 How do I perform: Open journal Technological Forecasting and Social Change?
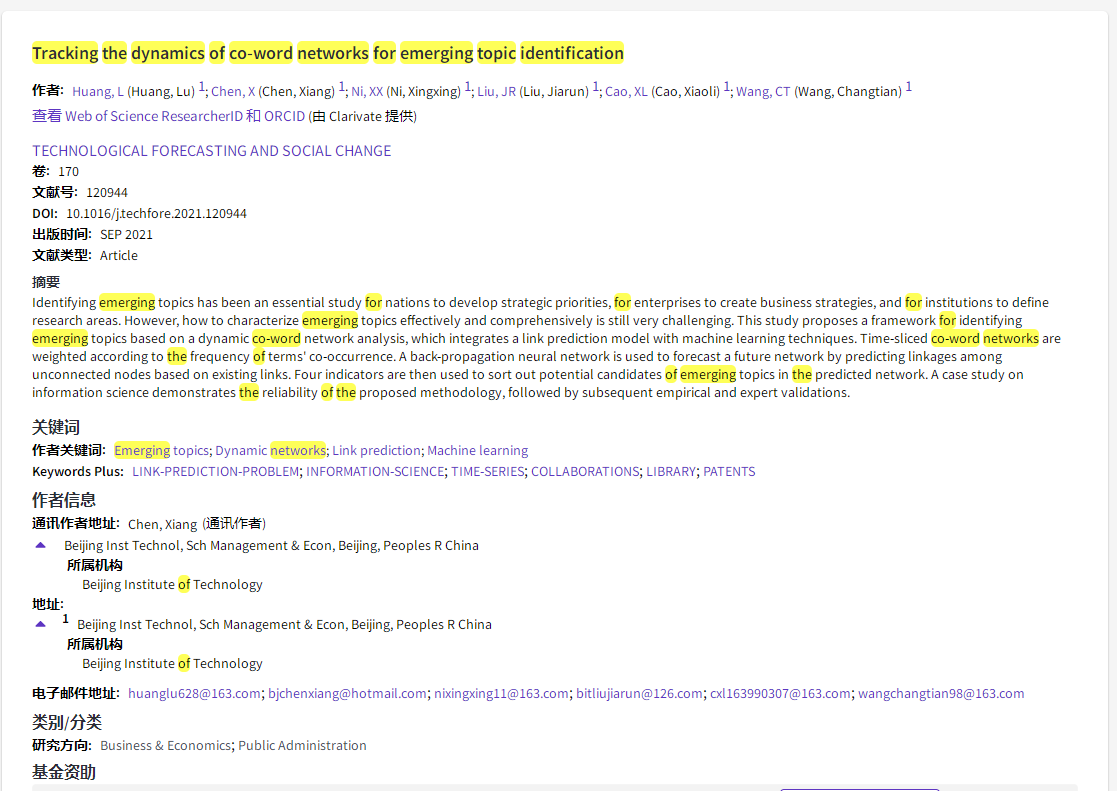point(211,151)
